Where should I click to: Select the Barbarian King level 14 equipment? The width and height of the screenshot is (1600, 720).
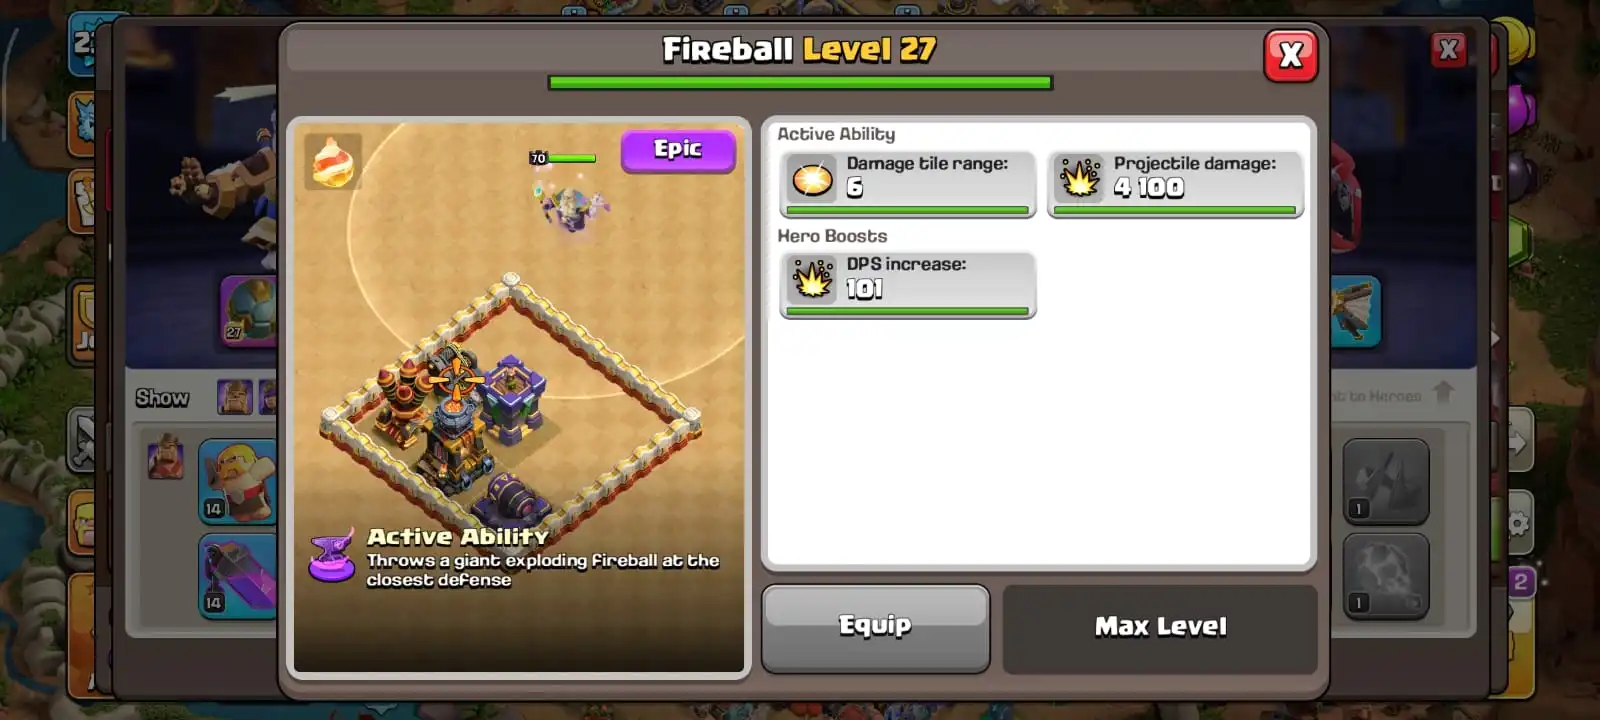click(238, 482)
